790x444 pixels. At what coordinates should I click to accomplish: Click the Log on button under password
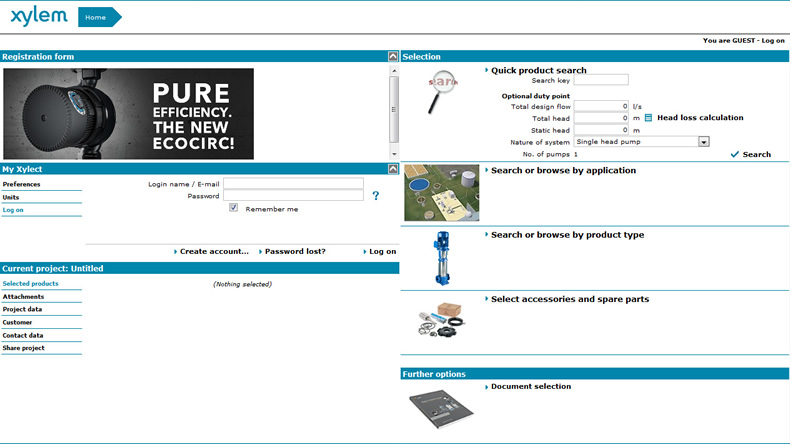click(x=382, y=251)
